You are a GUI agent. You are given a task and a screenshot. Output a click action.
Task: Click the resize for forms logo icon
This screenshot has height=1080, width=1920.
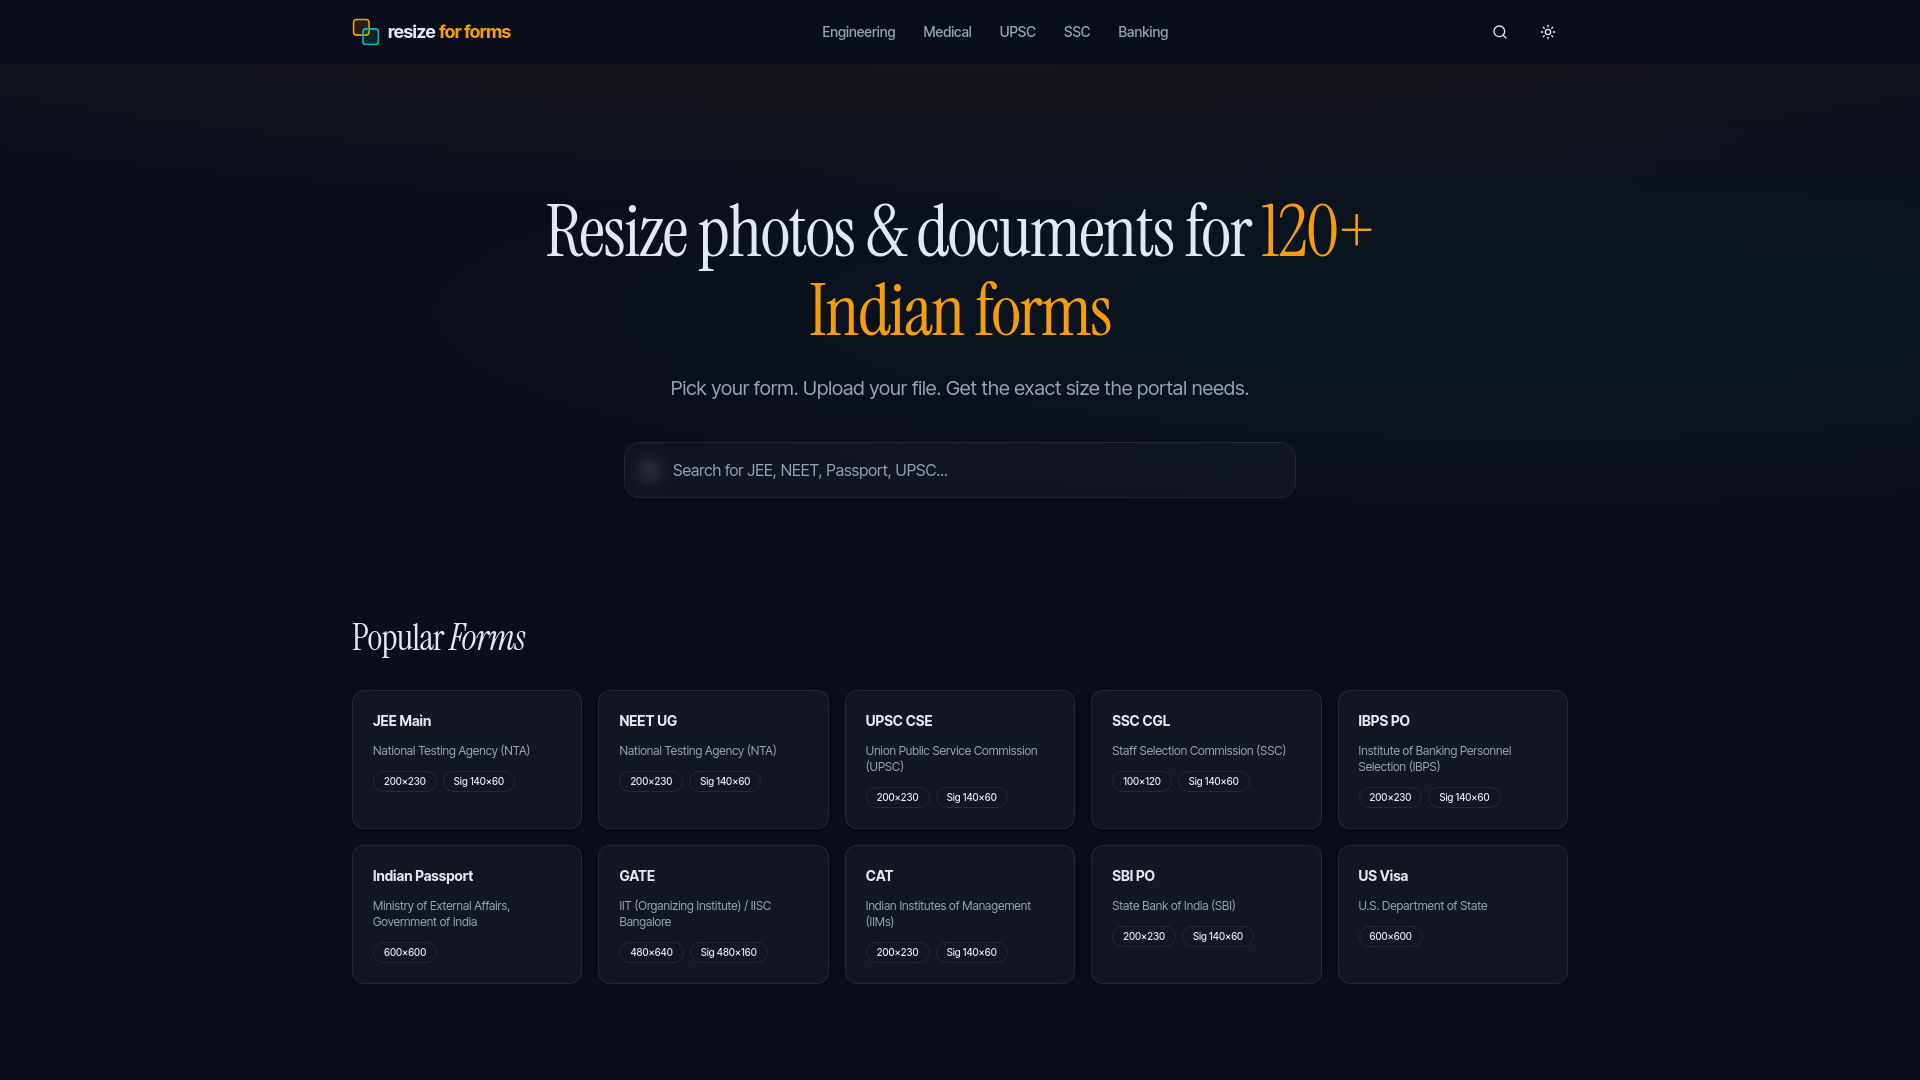tap(365, 32)
